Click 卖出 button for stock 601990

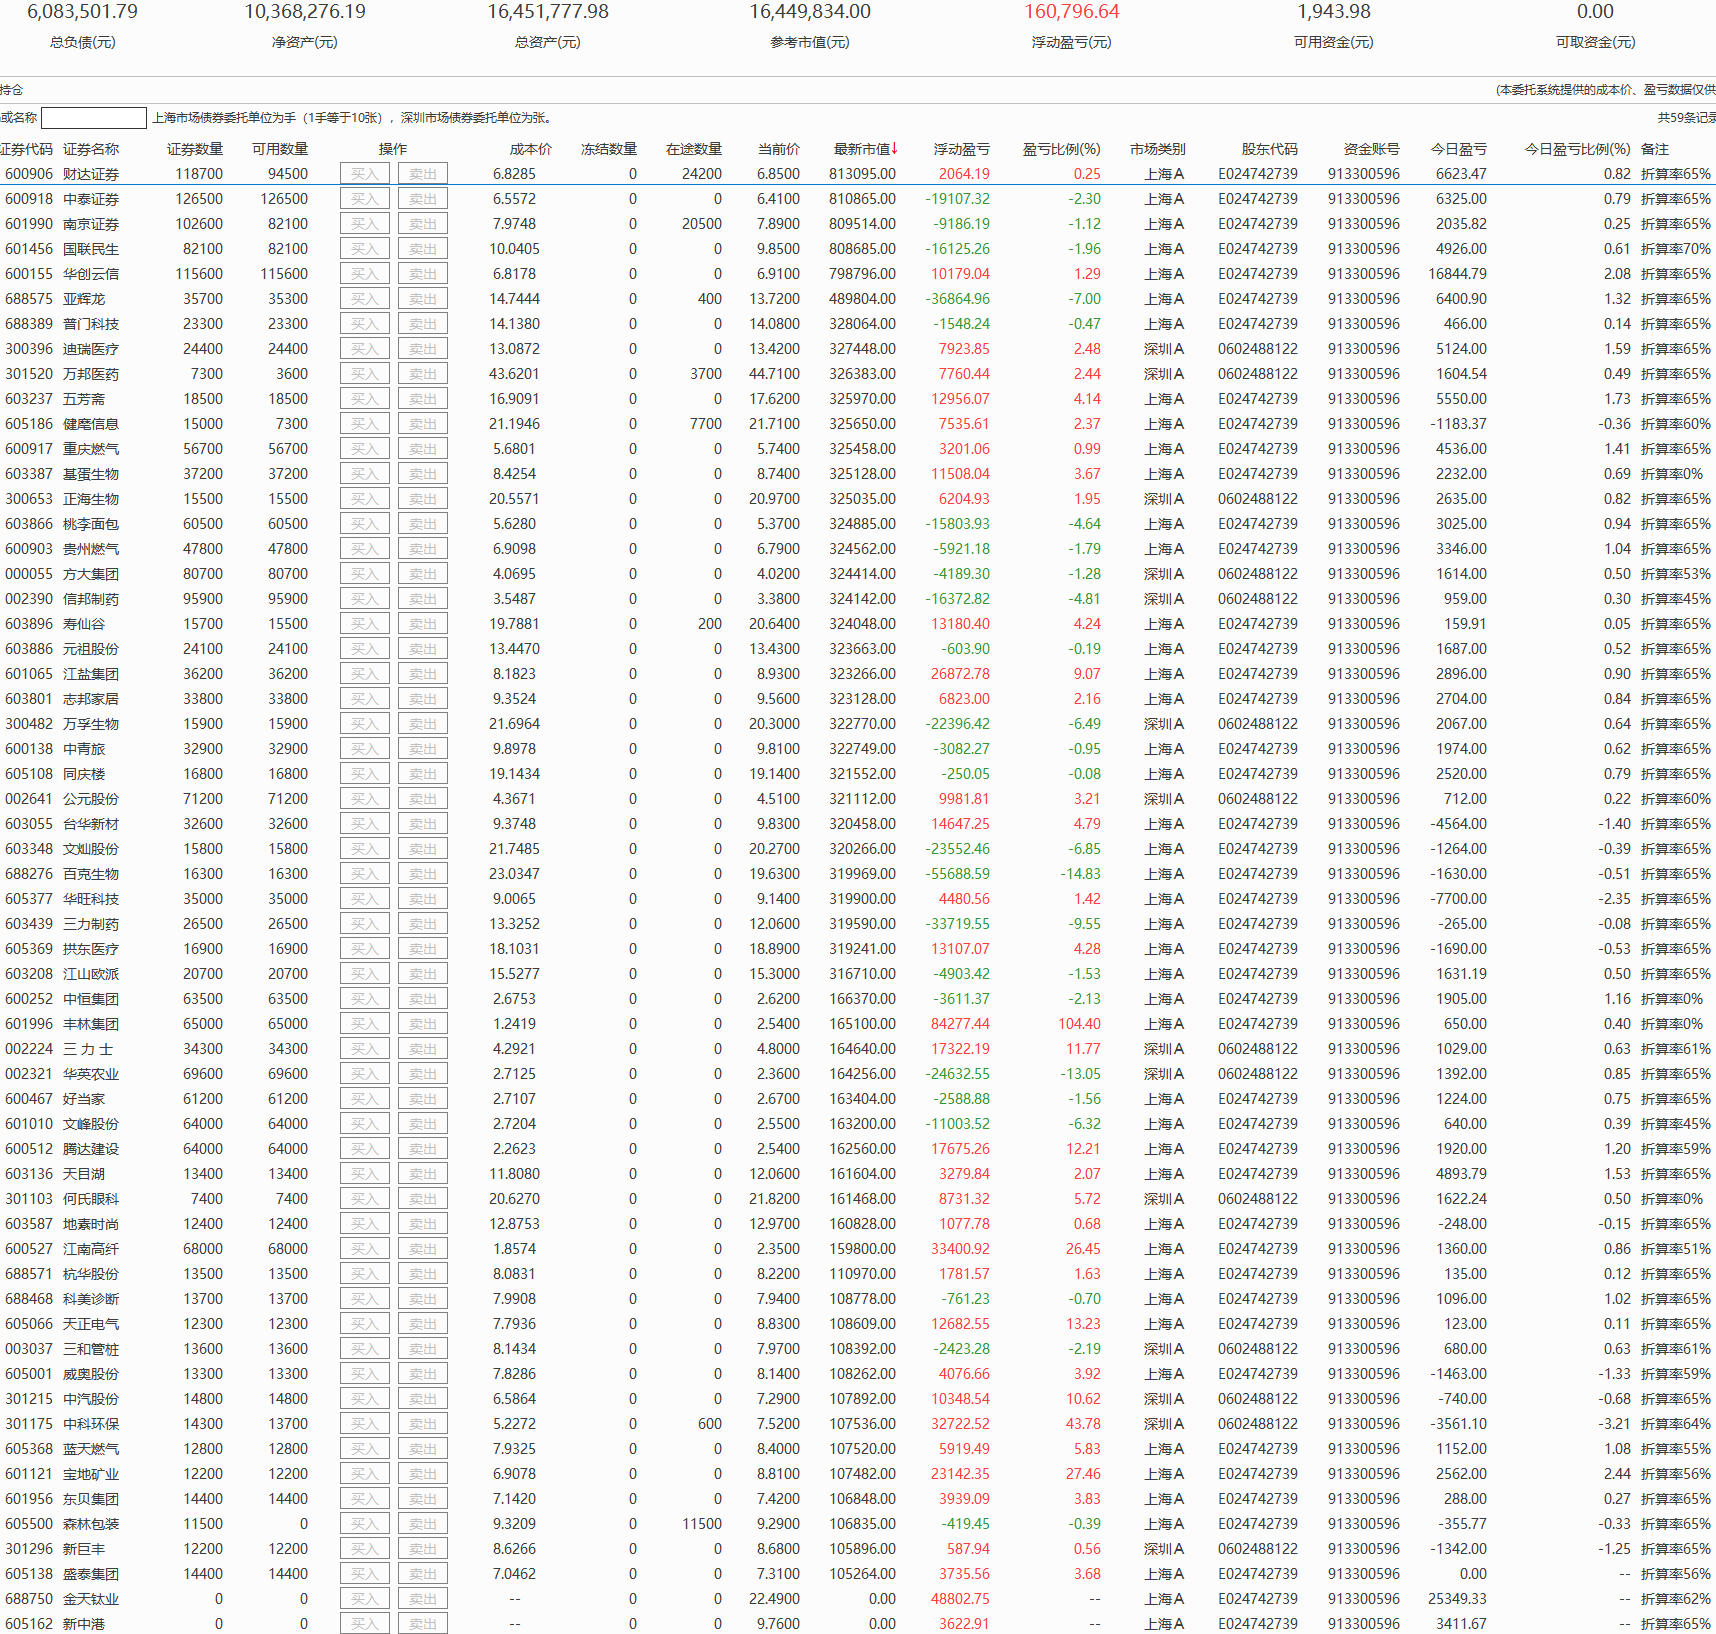tap(423, 224)
